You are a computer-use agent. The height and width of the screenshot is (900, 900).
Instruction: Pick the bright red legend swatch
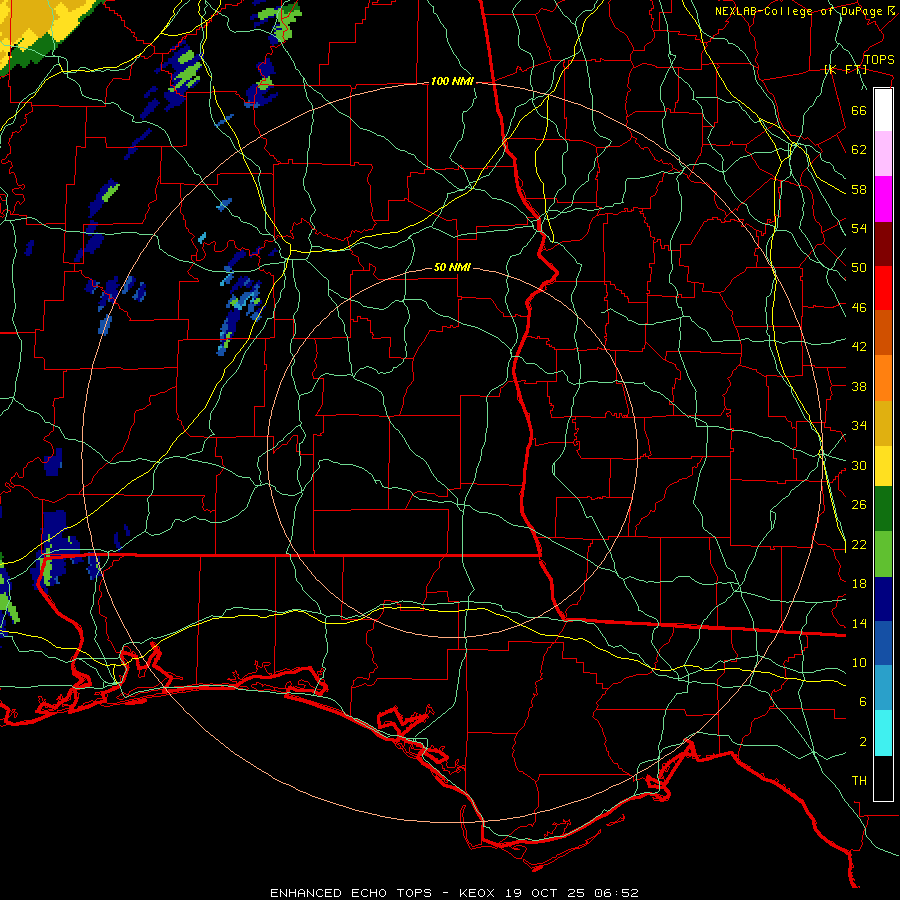[x=883, y=288]
